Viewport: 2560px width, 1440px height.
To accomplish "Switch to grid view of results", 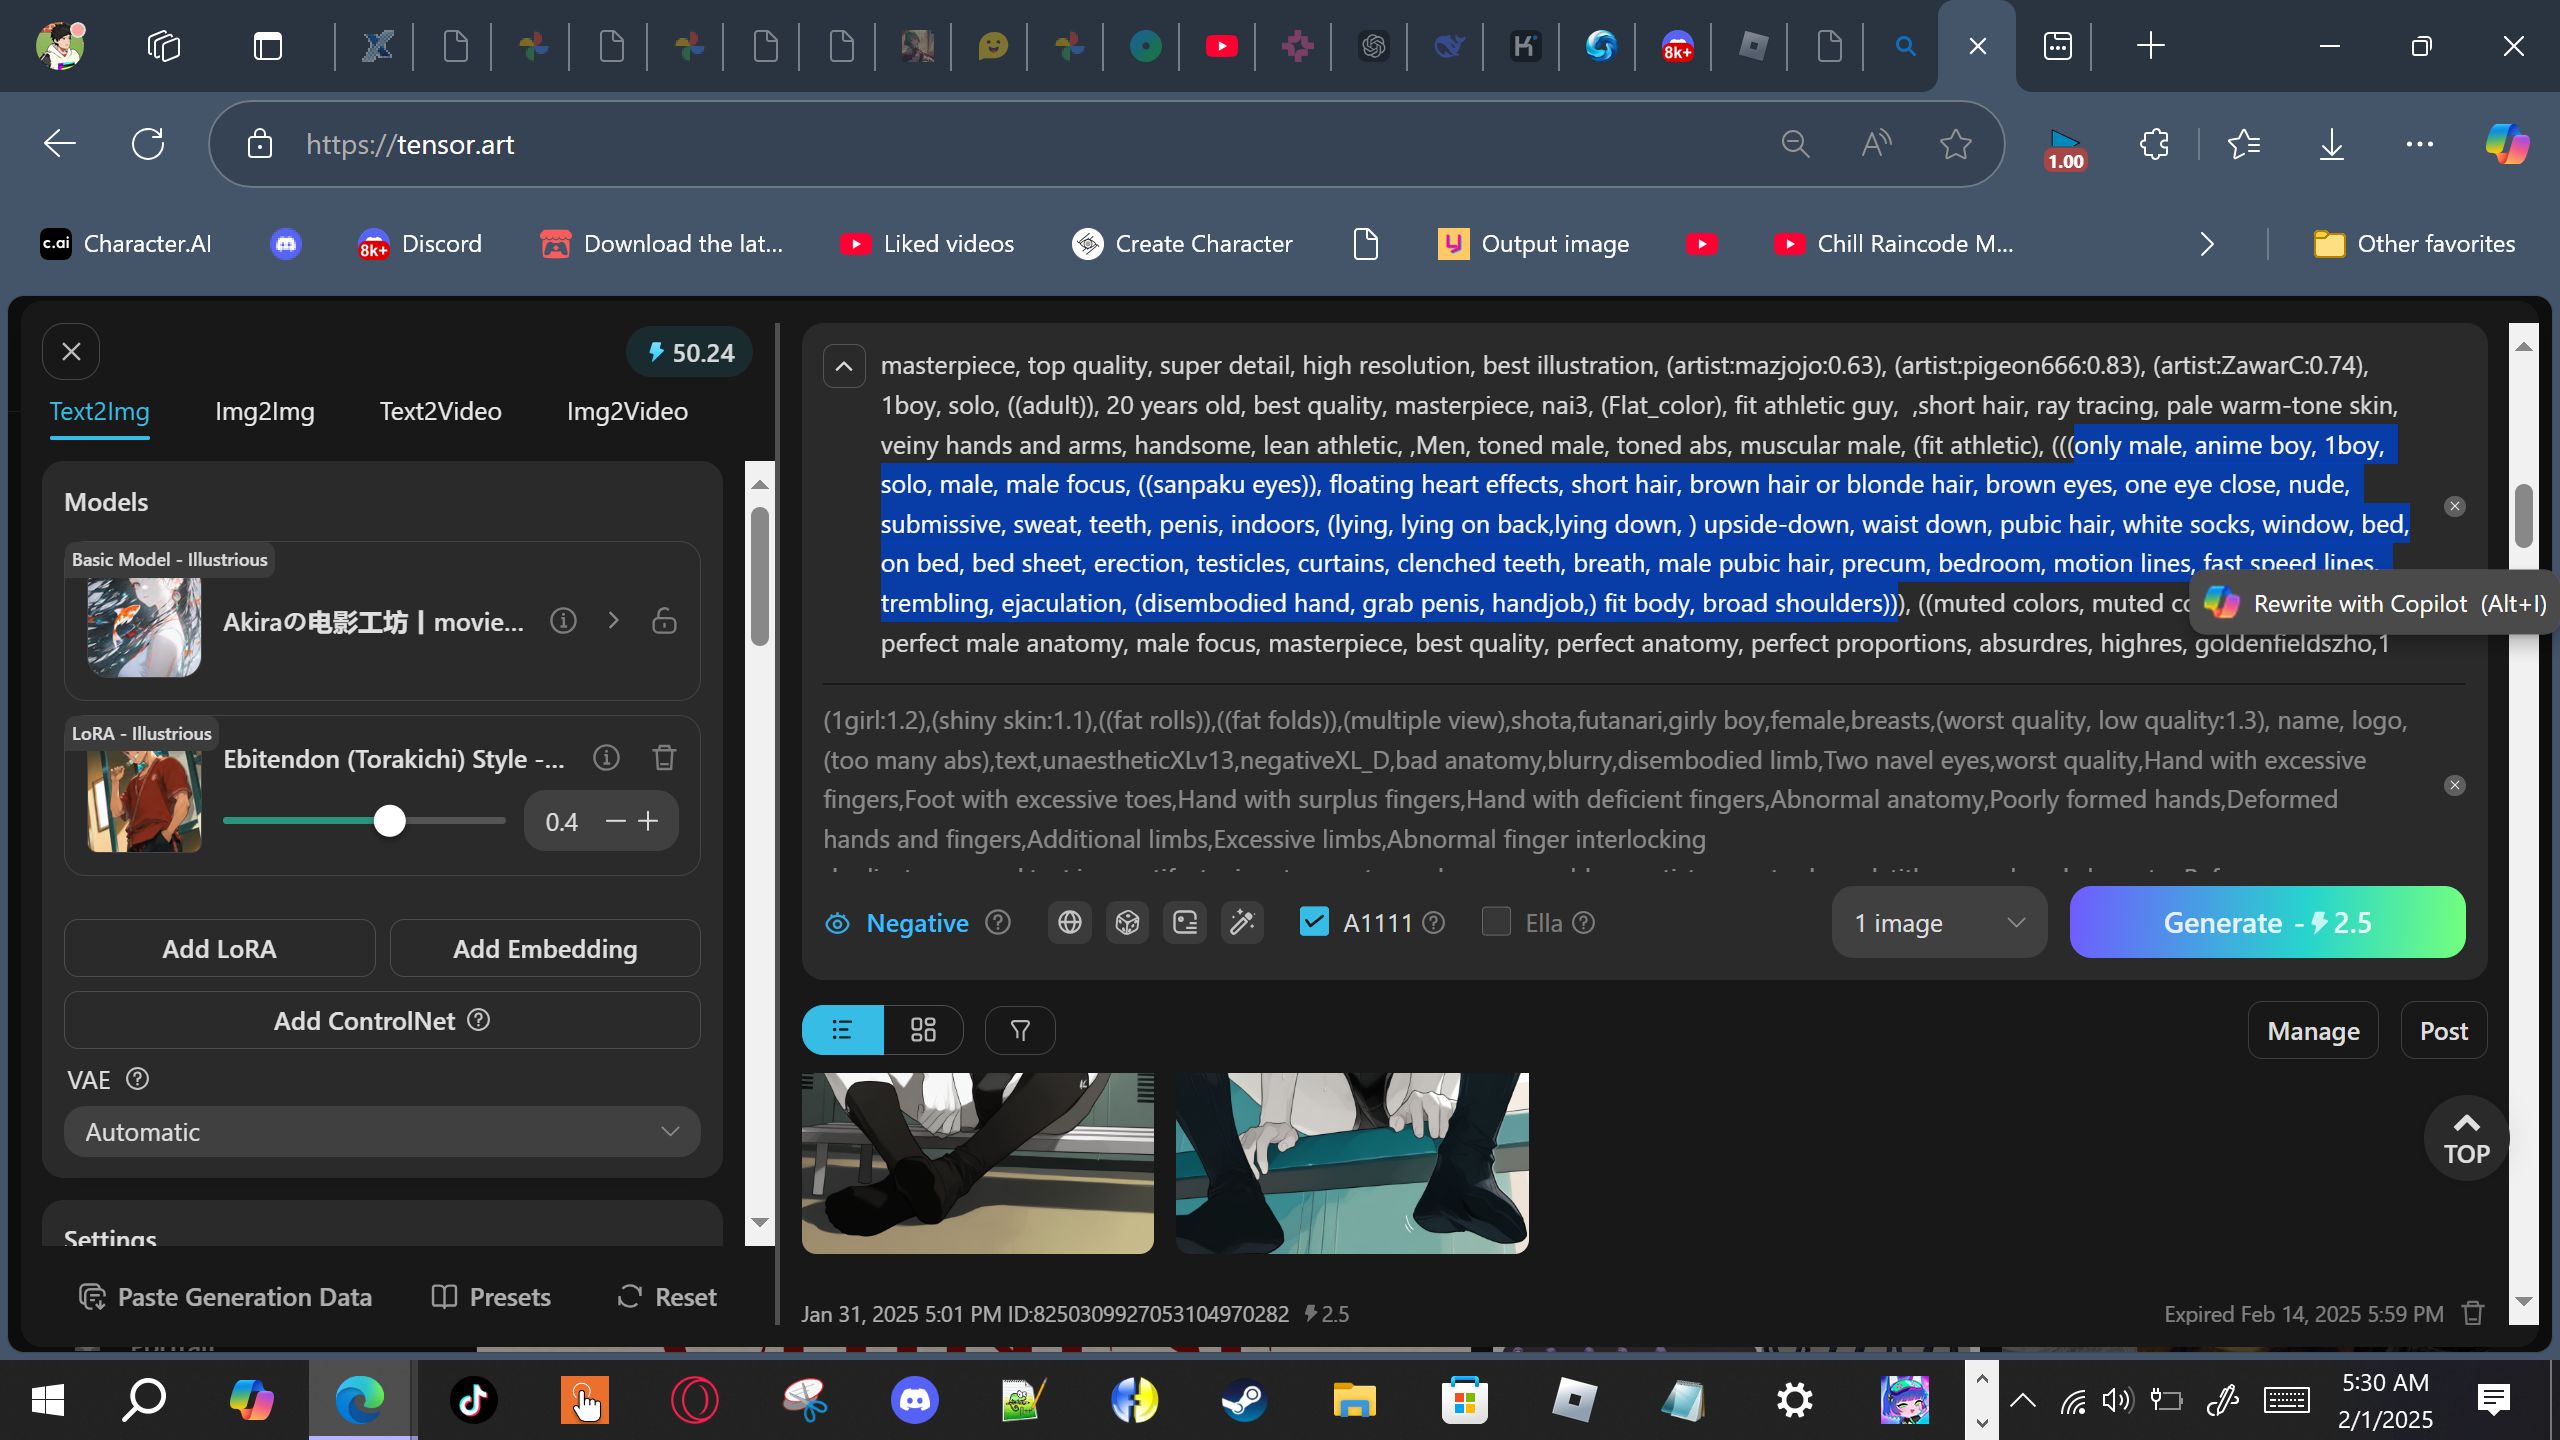I will click(923, 1030).
